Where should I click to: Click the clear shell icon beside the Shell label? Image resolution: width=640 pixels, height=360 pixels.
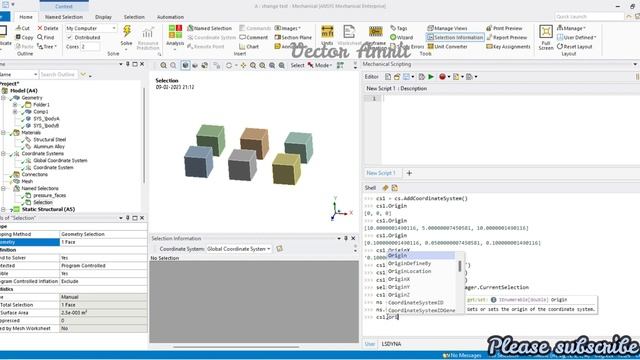click(385, 188)
